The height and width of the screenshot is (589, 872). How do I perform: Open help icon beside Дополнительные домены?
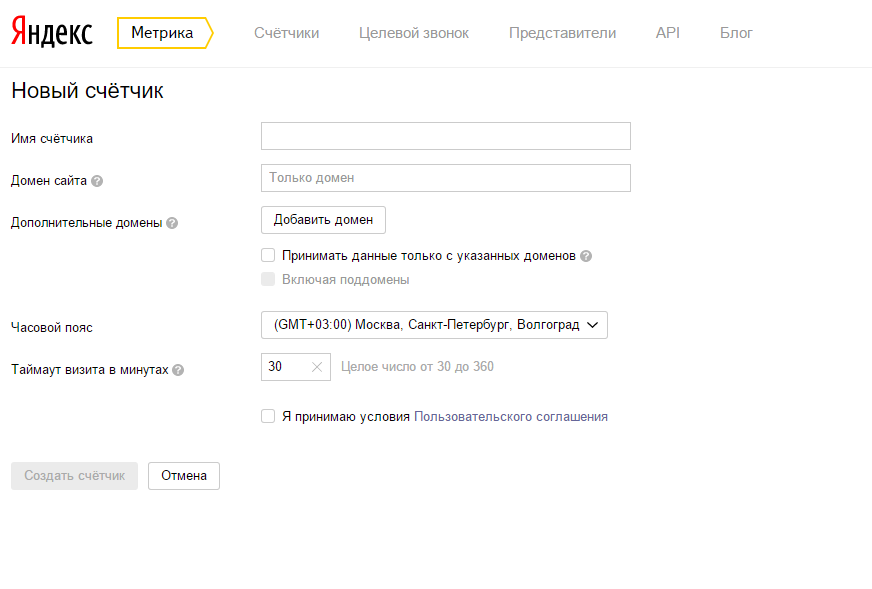(172, 223)
